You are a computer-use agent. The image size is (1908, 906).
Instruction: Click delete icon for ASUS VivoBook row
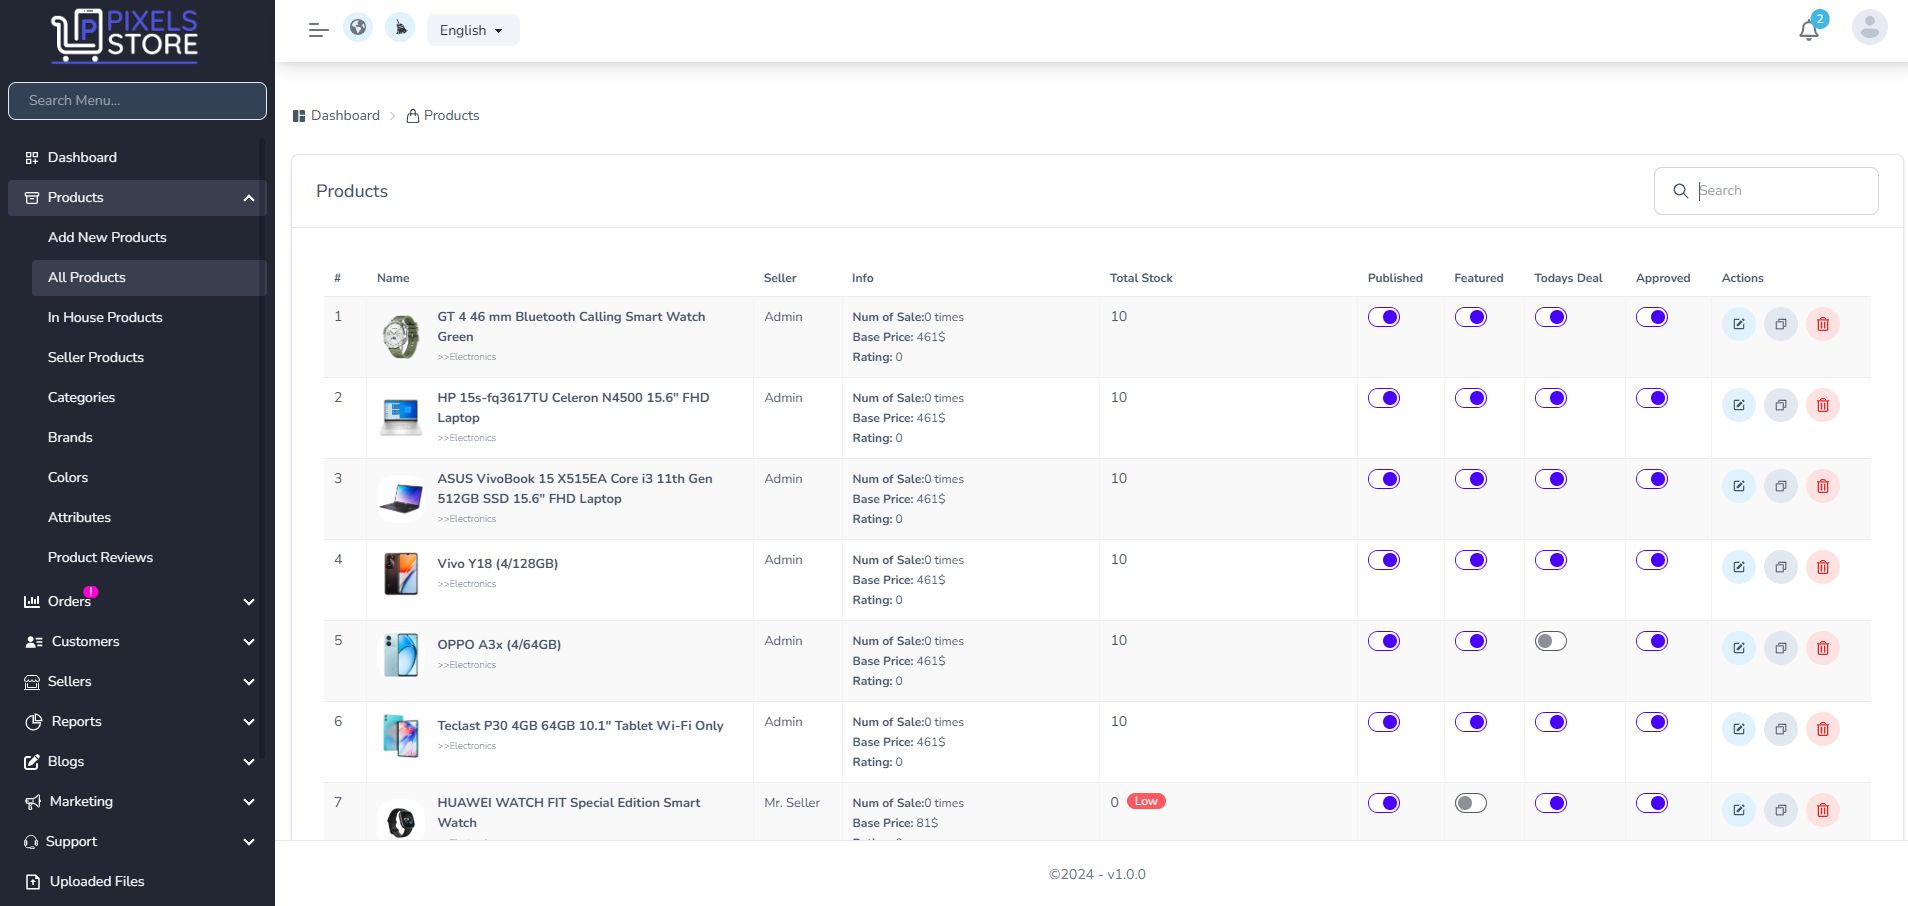(x=1822, y=486)
